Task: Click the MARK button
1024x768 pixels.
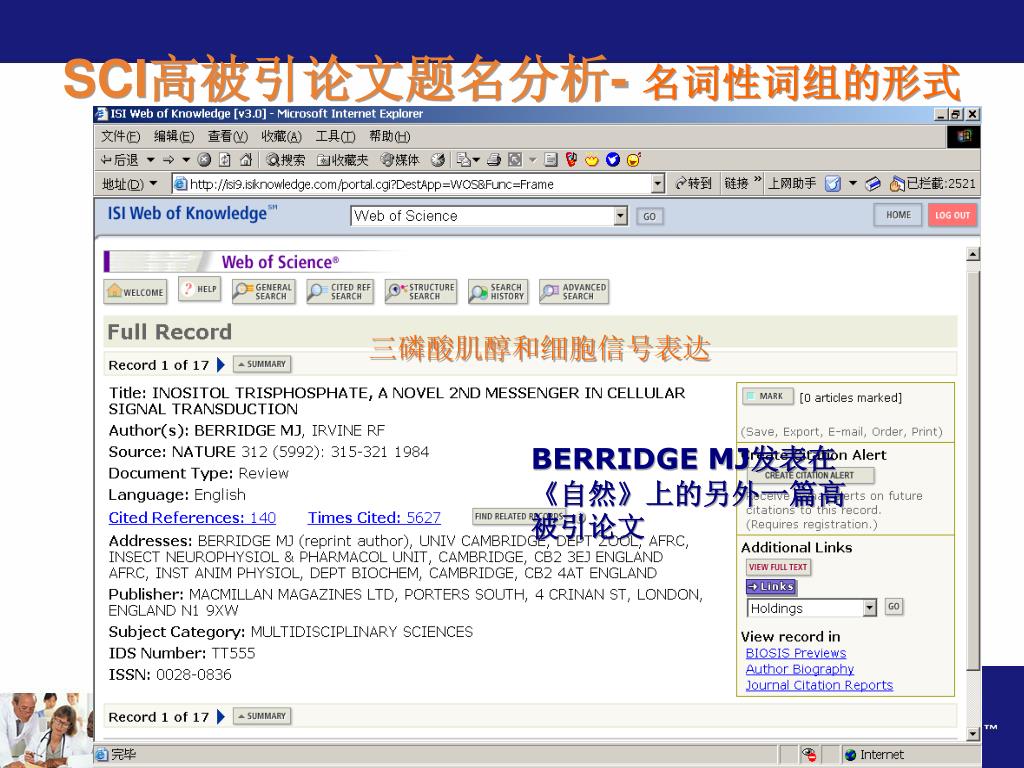Action: (x=768, y=396)
